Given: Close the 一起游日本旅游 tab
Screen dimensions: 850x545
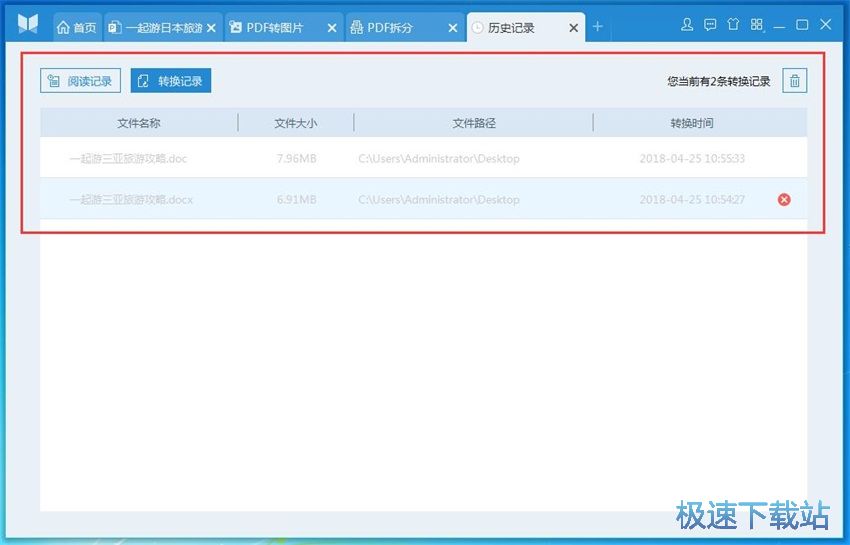Looking at the screenshot, I should (x=212, y=28).
